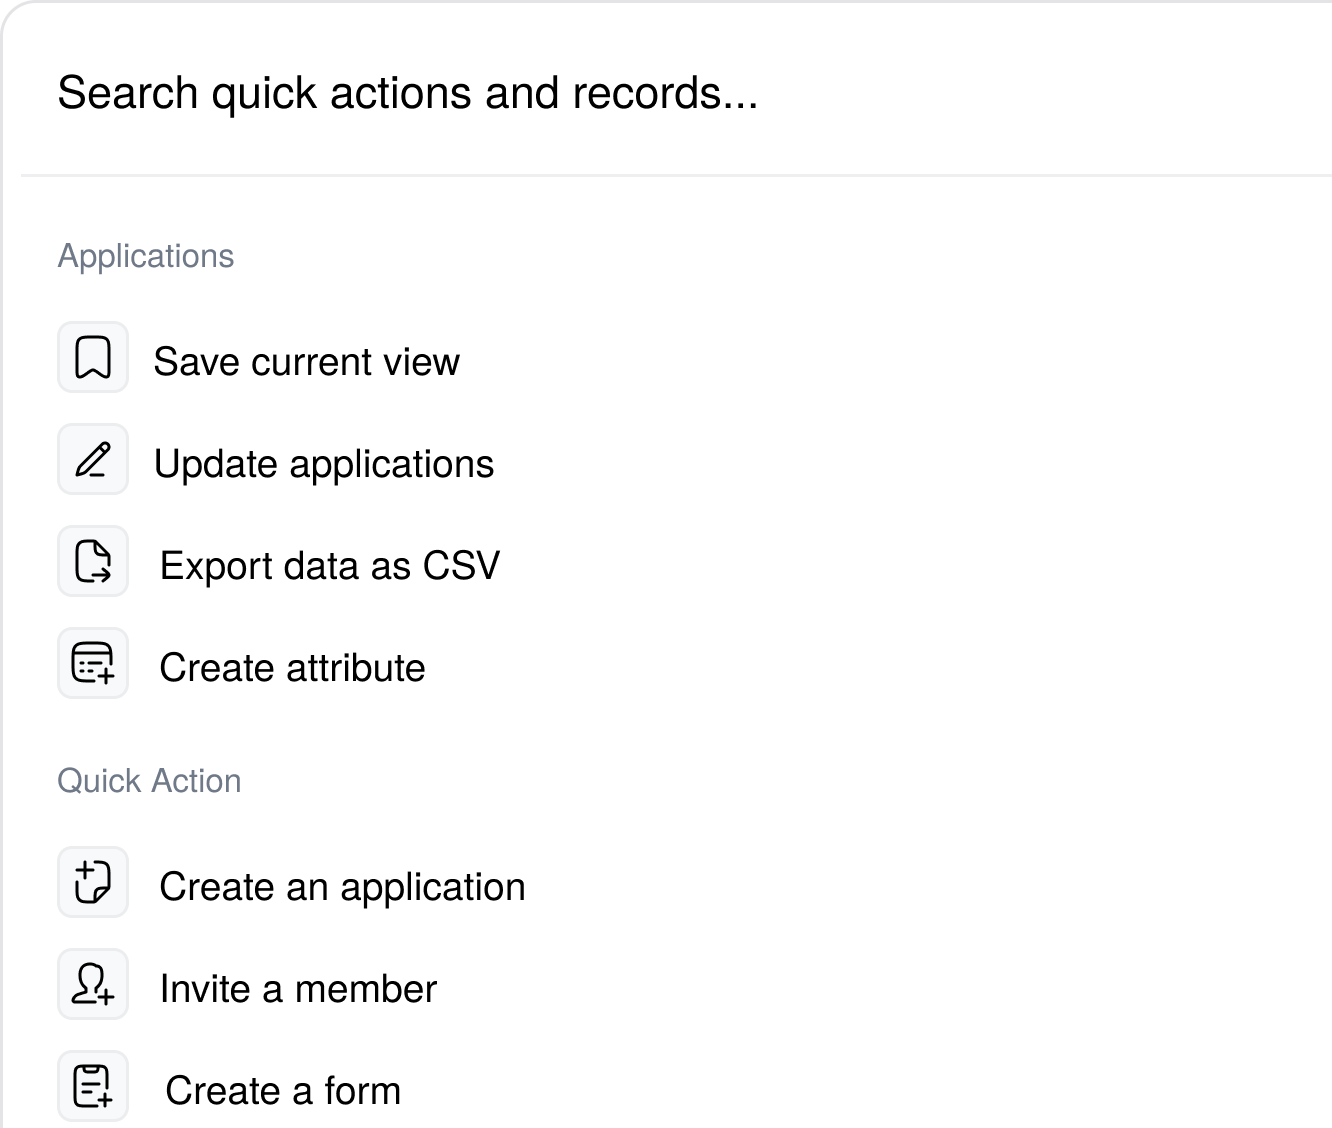Choose the Create a form text label
Screen dimensions: 1332x1128
point(283,1091)
